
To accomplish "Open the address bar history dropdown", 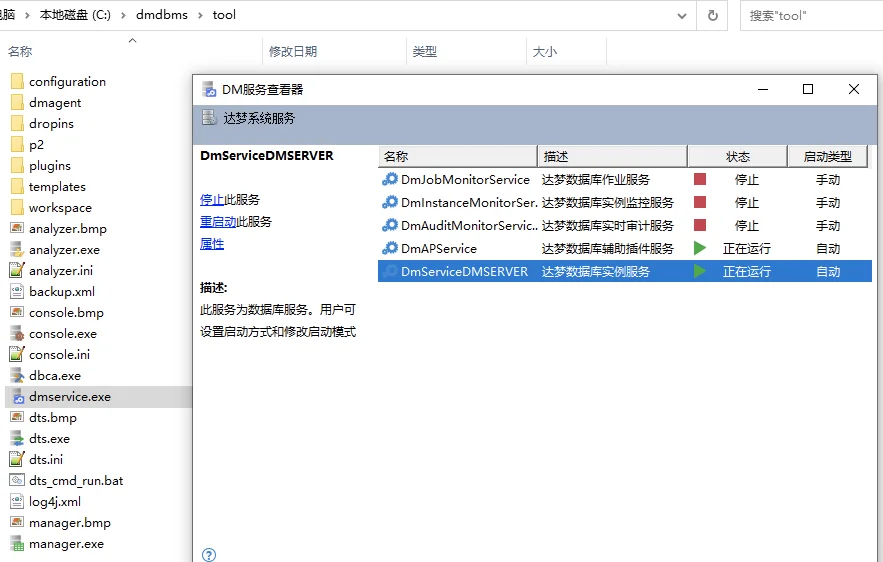I will pyautogui.click(x=682, y=16).
